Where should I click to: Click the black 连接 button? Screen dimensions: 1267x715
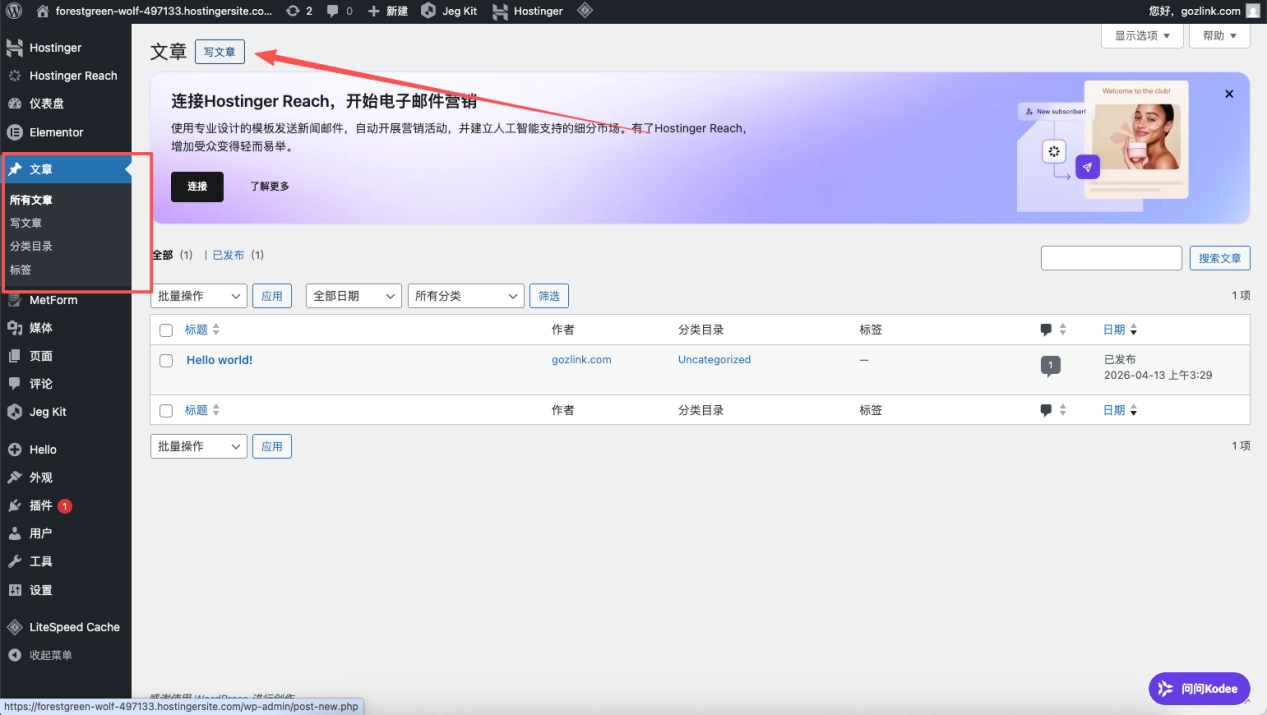197,186
